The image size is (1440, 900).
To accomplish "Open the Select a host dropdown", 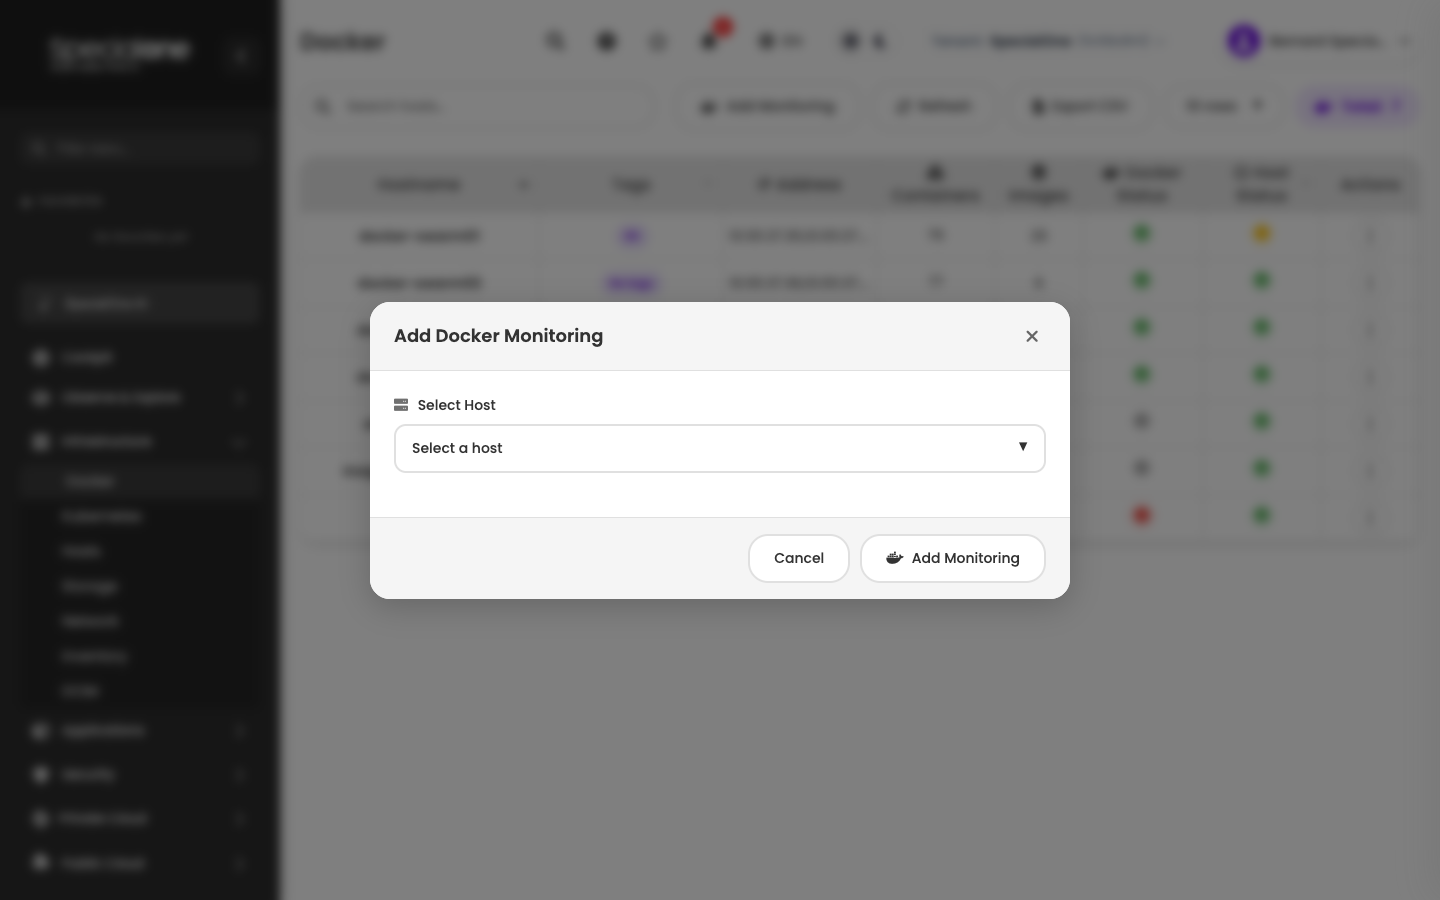I will tap(720, 448).
